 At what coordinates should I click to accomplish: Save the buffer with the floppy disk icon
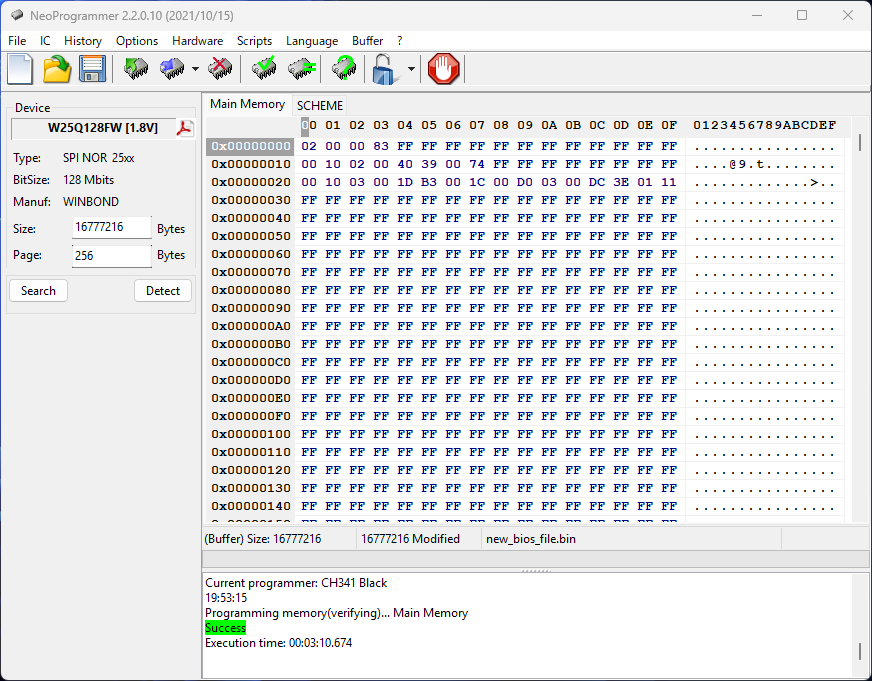(x=92, y=69)
